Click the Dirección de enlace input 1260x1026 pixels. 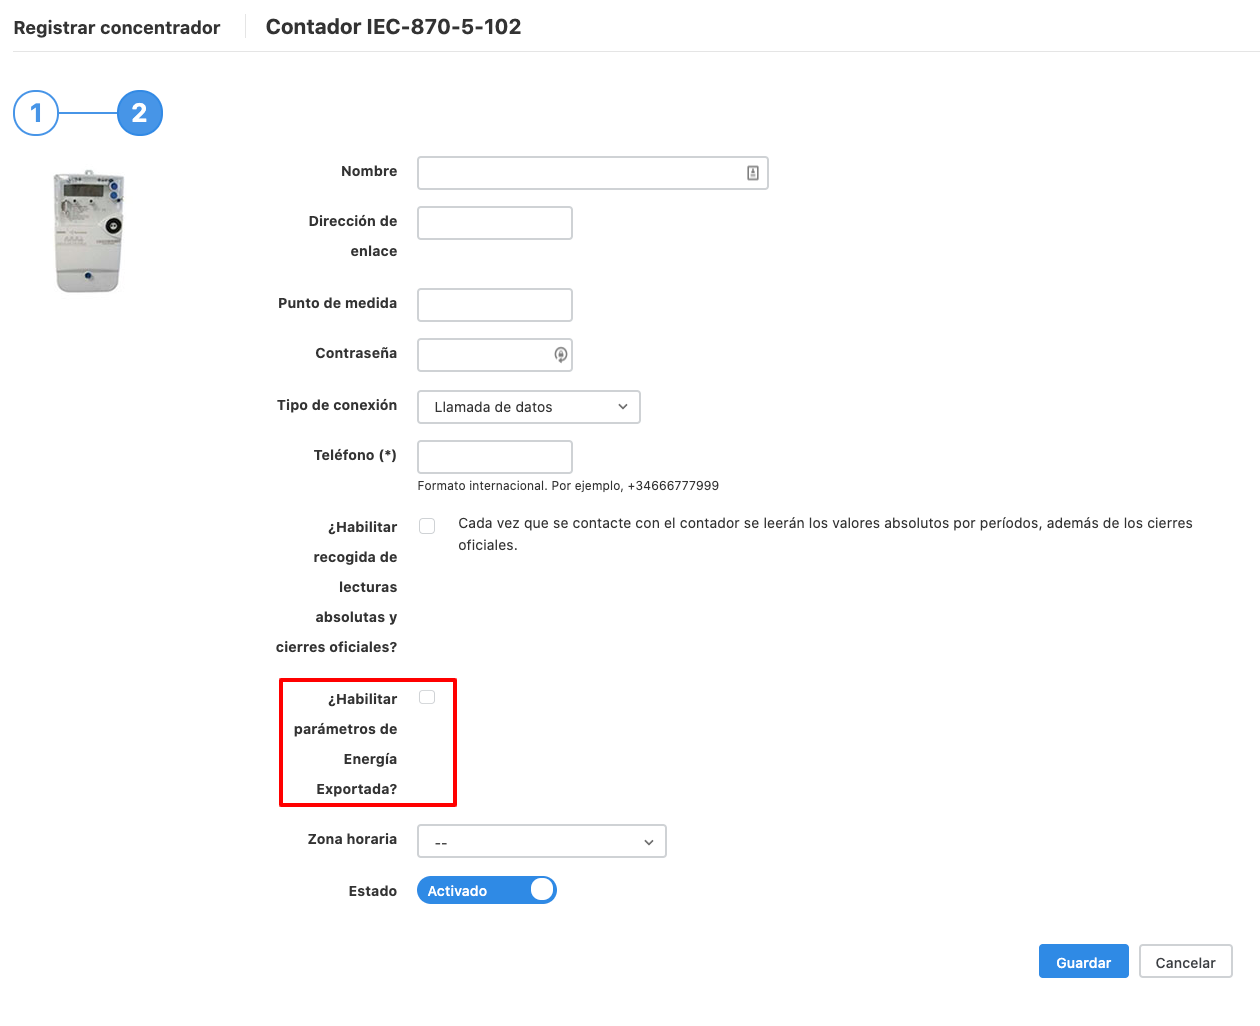[495, 223]
